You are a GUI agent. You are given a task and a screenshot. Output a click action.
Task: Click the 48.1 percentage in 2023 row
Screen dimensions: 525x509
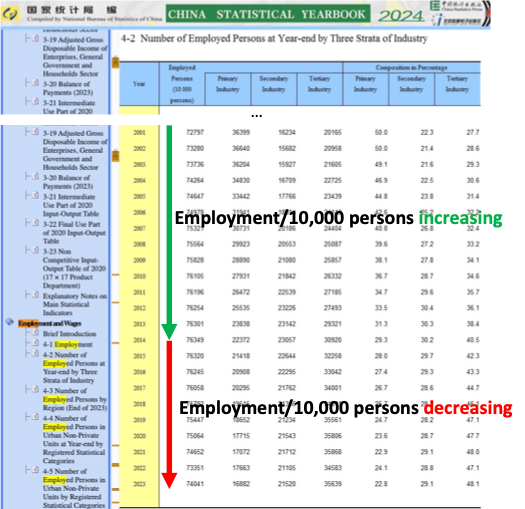pos(473,484)
